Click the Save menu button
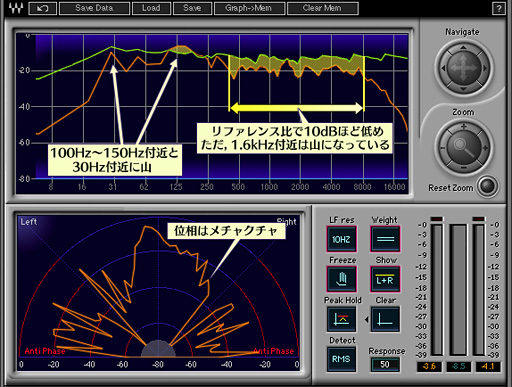The image size is (512, 387). tap(192, 8)
